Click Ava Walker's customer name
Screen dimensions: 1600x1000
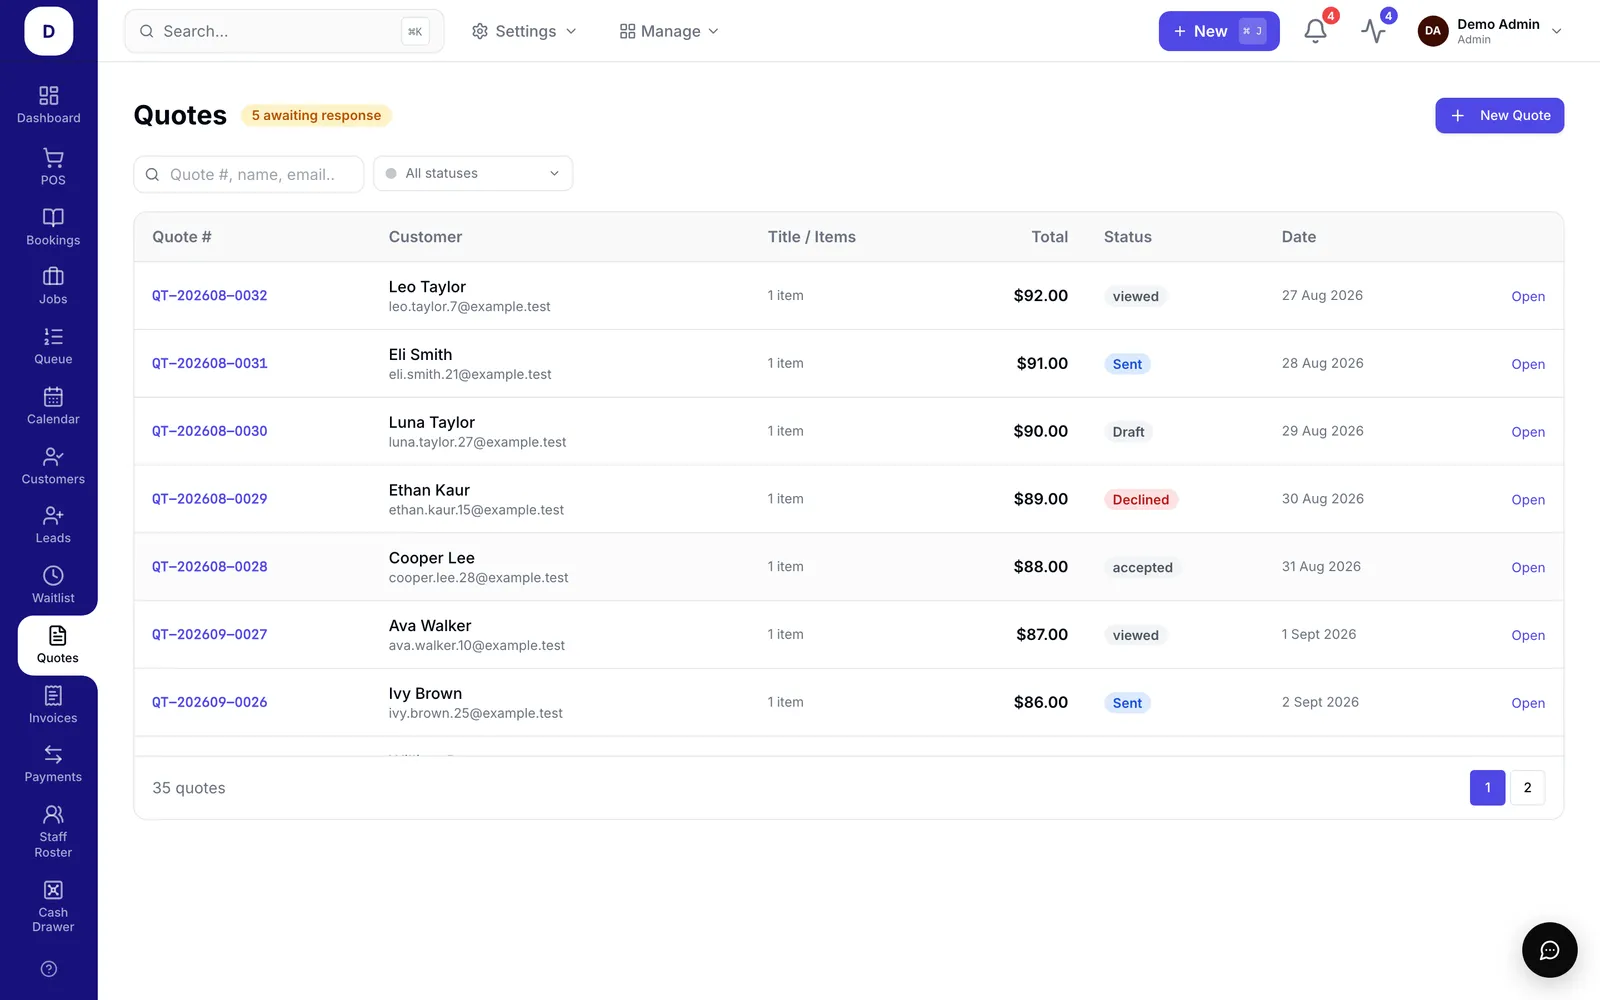[x=430, y=626]
